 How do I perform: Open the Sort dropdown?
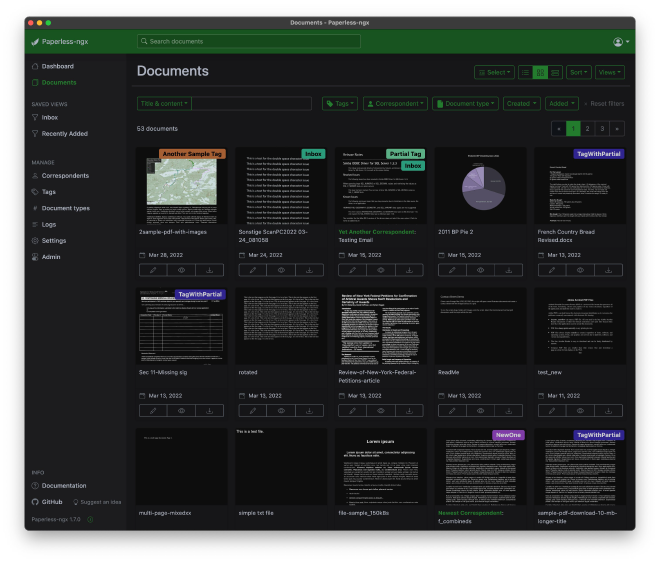579,72
